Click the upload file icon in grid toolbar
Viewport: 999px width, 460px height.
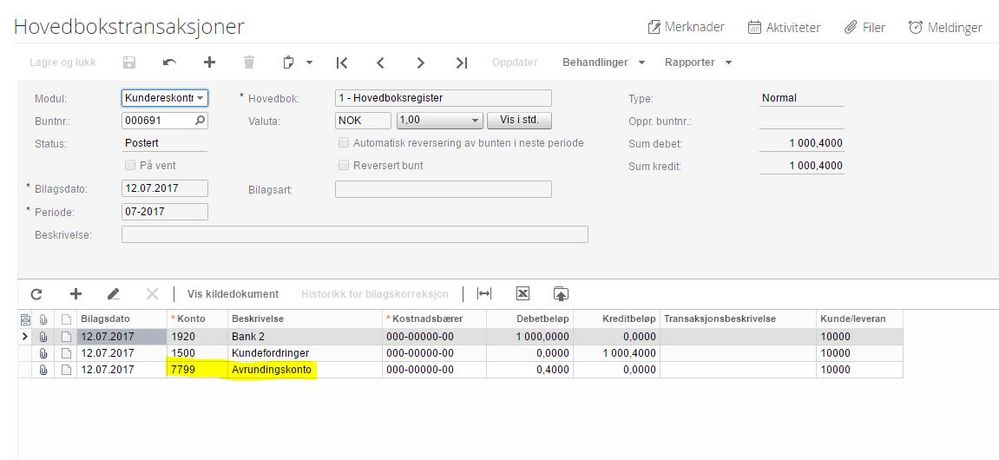[x=561, y=294]
